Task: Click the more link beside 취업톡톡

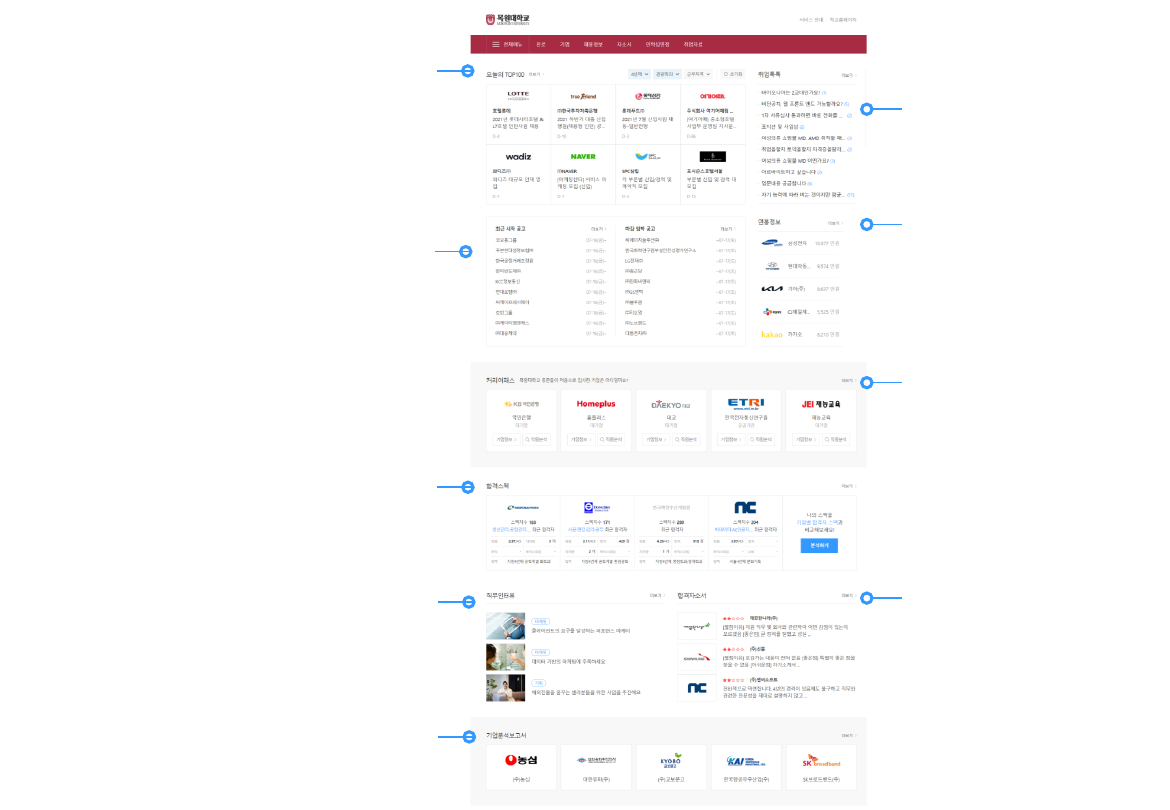Action: (848, 75)
